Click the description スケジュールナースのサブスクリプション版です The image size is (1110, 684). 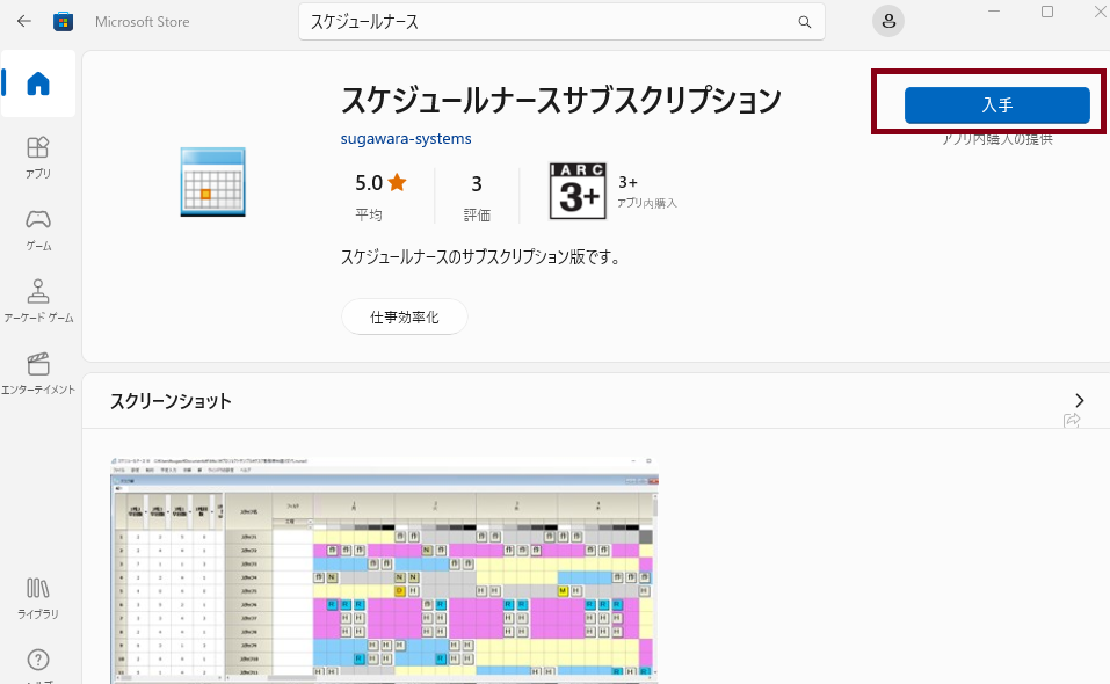(x=481, y=256)
